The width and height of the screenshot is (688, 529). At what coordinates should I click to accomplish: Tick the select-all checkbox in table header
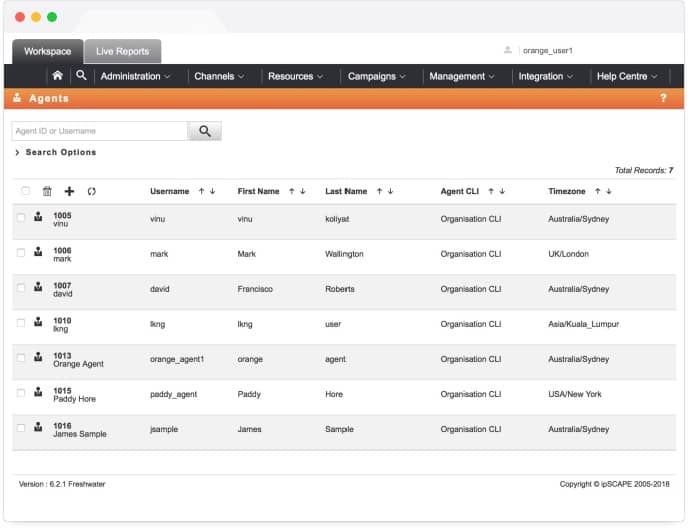(25, 191)
